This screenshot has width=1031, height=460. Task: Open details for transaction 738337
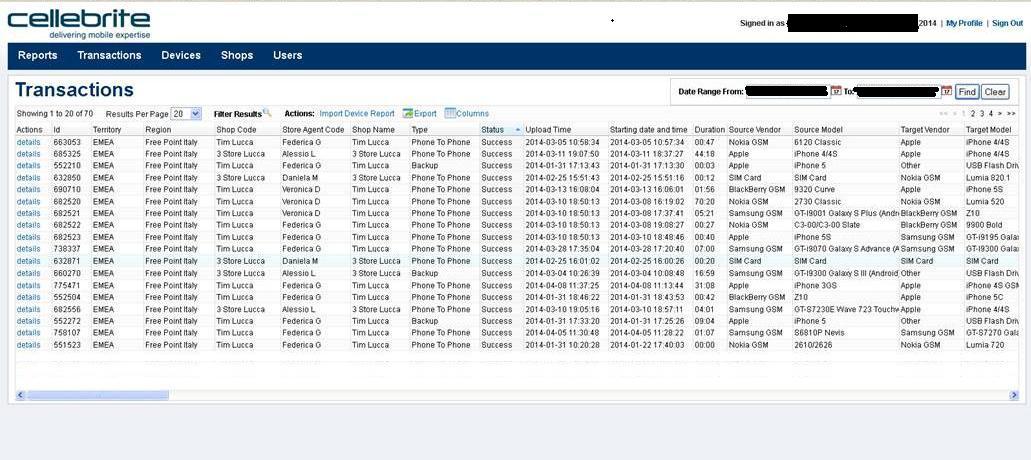(28, 249)
